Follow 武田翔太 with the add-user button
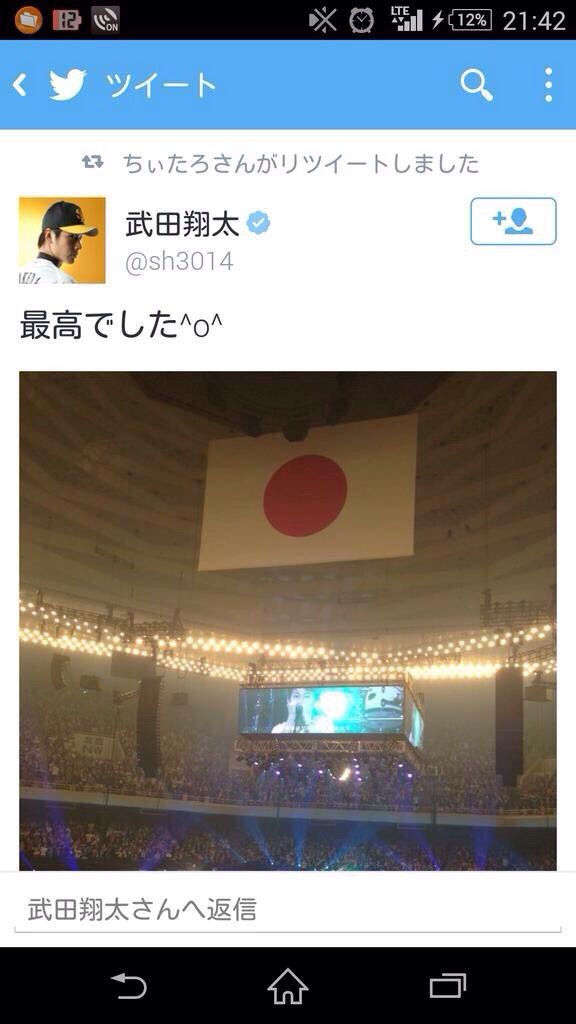This screenshot has width=576, height=1024. click(513, 221)
